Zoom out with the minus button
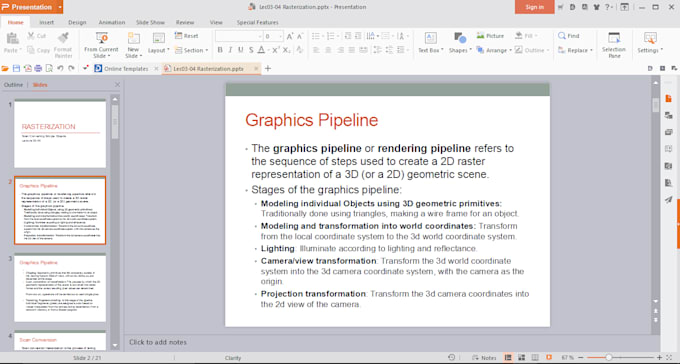This screenshot has height=364, width=680. pyautogui.click(x=581, y=357)
